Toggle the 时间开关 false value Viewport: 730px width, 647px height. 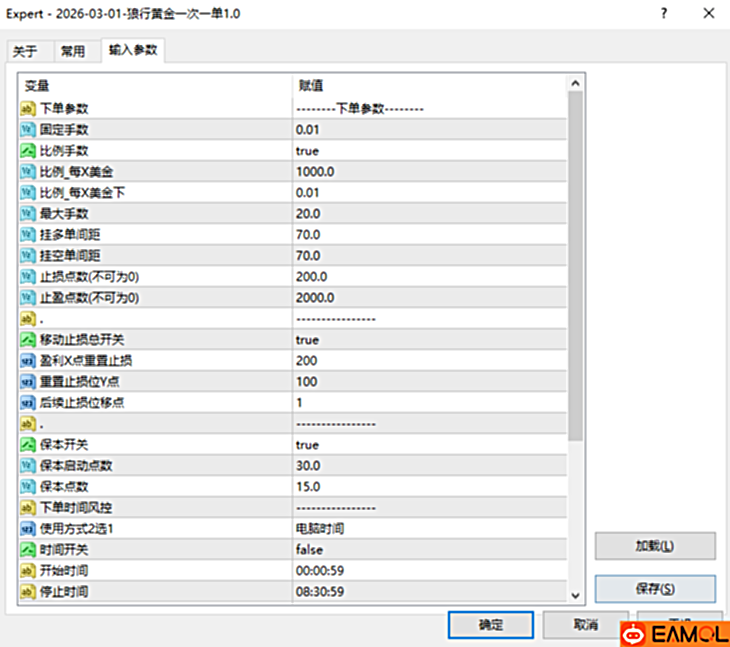pos(309,550)
